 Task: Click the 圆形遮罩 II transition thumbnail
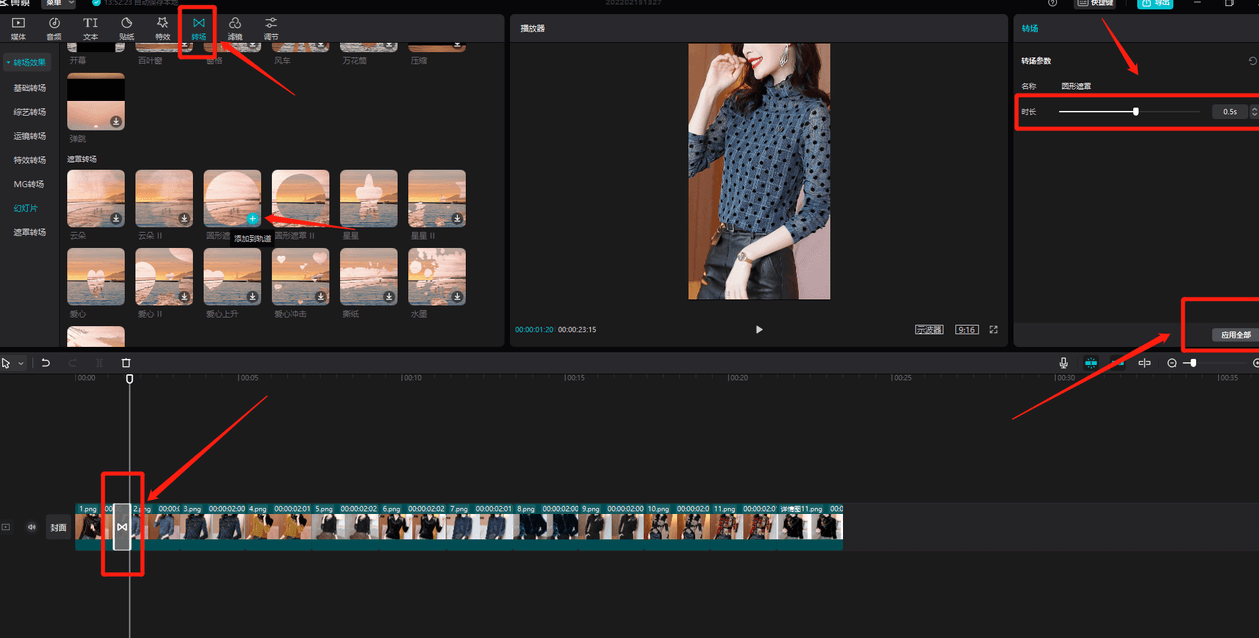[x=301, y=198]
